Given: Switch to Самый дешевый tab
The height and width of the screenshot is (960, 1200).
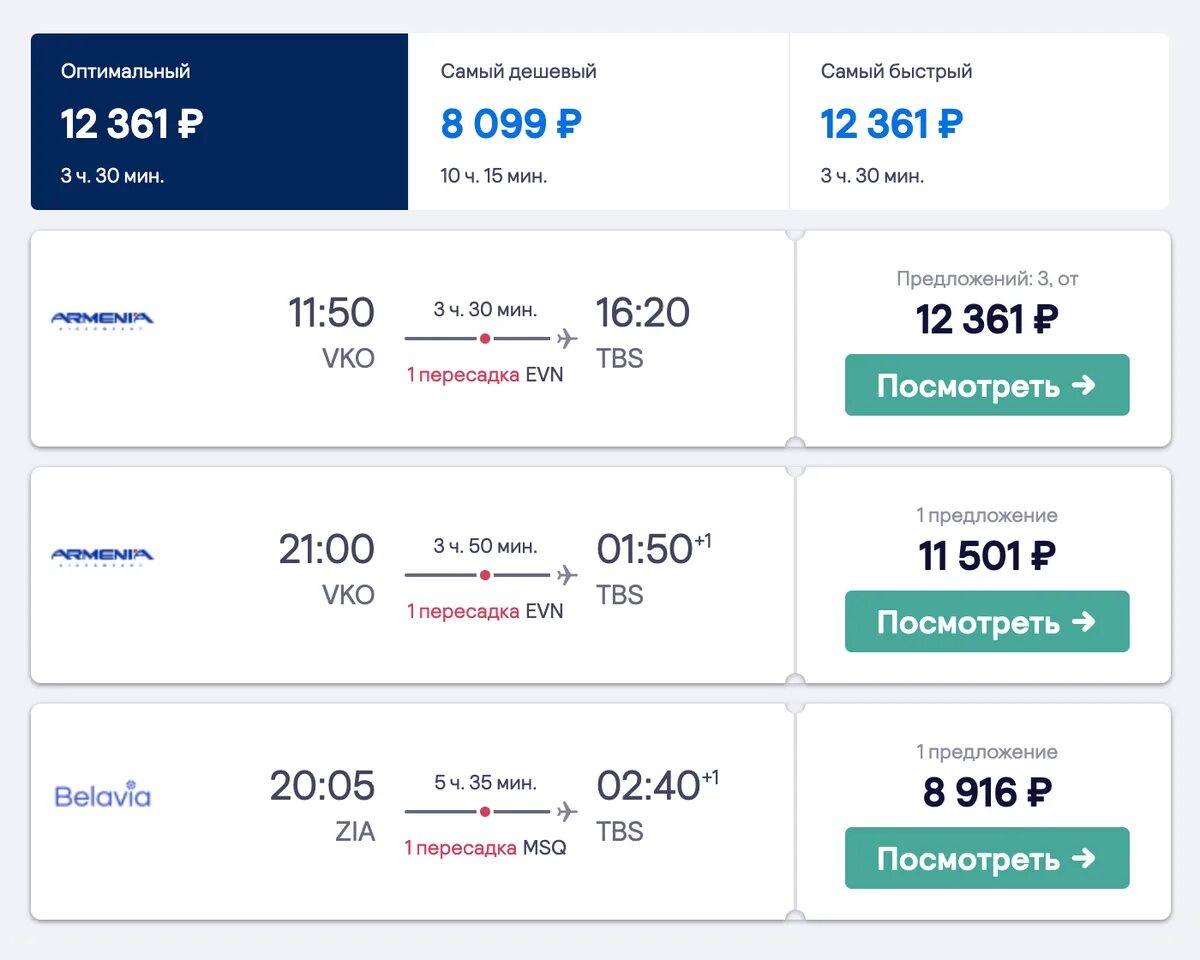Looking at the screenshot, I should pyautogui.click(x=598, y=122).
